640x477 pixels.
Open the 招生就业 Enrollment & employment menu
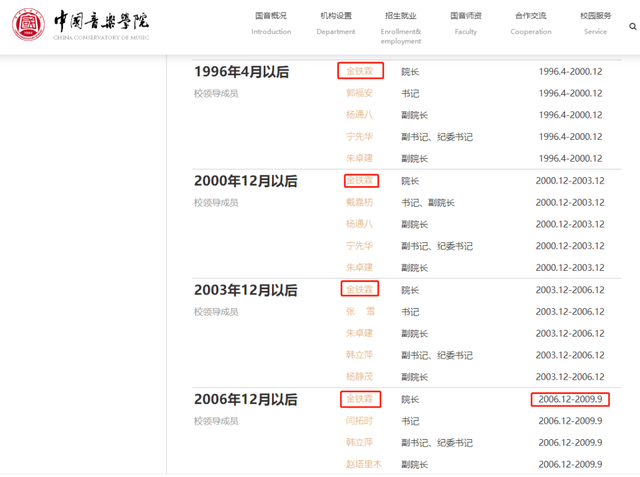click(x=401, y=28)
